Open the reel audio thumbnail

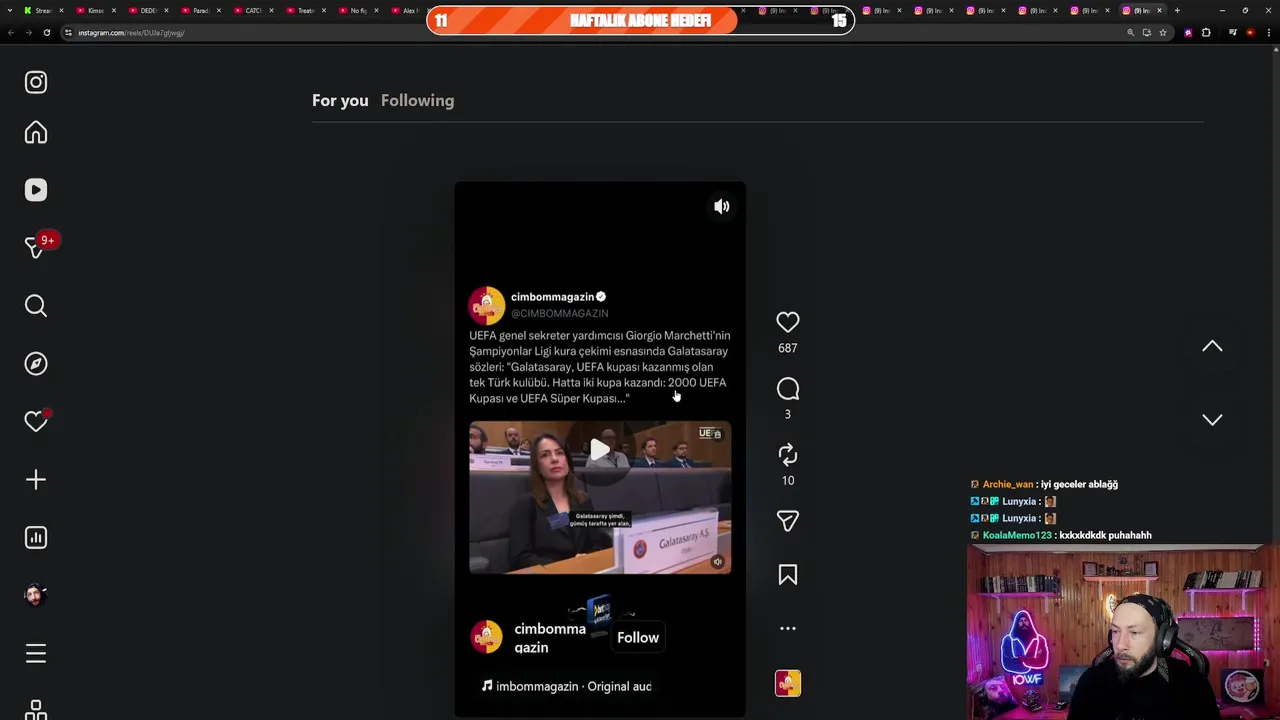788,683
